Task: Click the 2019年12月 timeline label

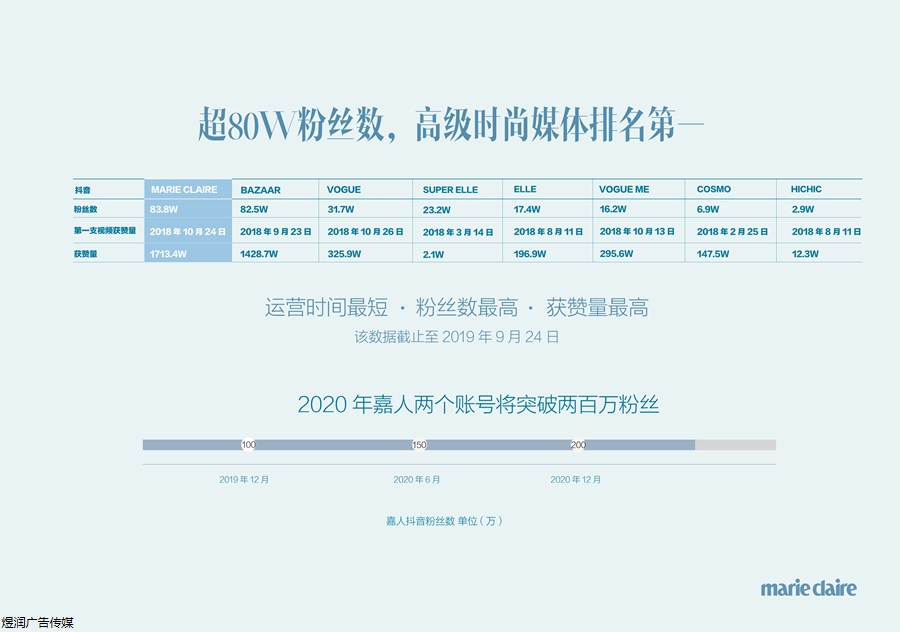Action: tap(244, 480)
